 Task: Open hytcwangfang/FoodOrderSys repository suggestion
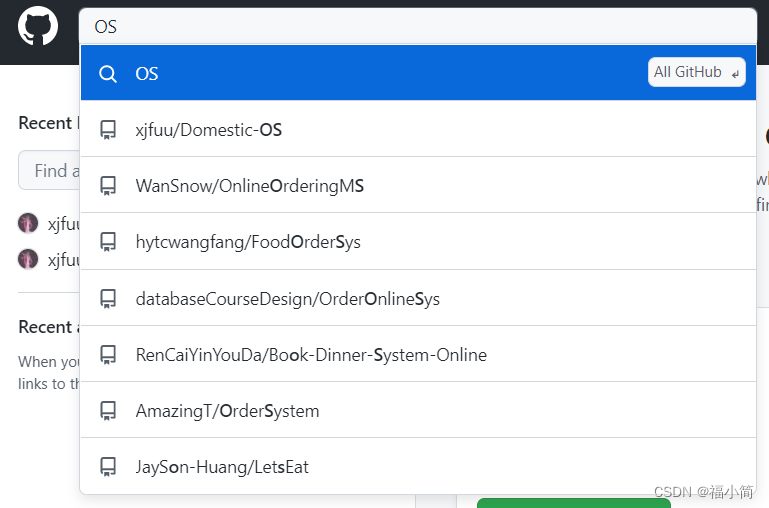pyautogui.click(x=418, y=241)
